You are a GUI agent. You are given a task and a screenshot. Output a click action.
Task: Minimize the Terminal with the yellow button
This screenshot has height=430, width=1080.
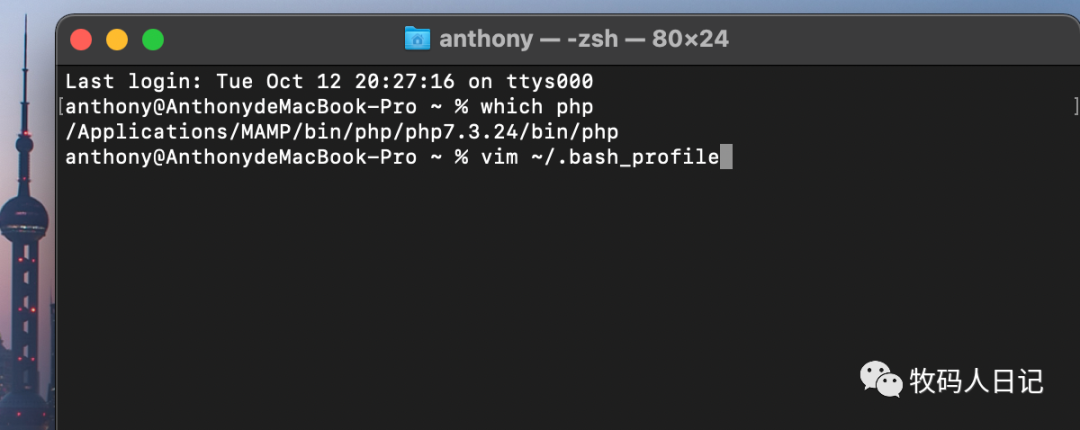tap(116, 40)
